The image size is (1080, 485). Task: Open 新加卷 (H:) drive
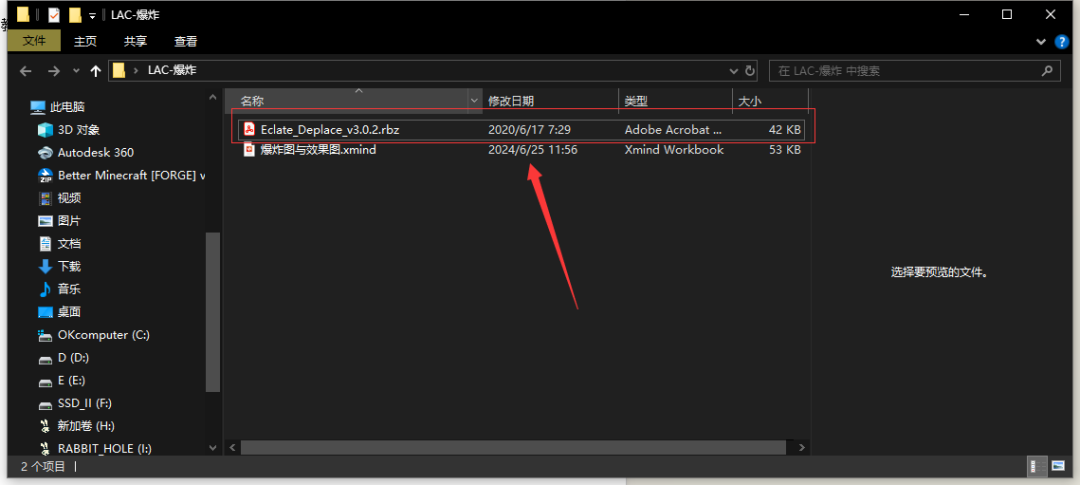[85, 425]
